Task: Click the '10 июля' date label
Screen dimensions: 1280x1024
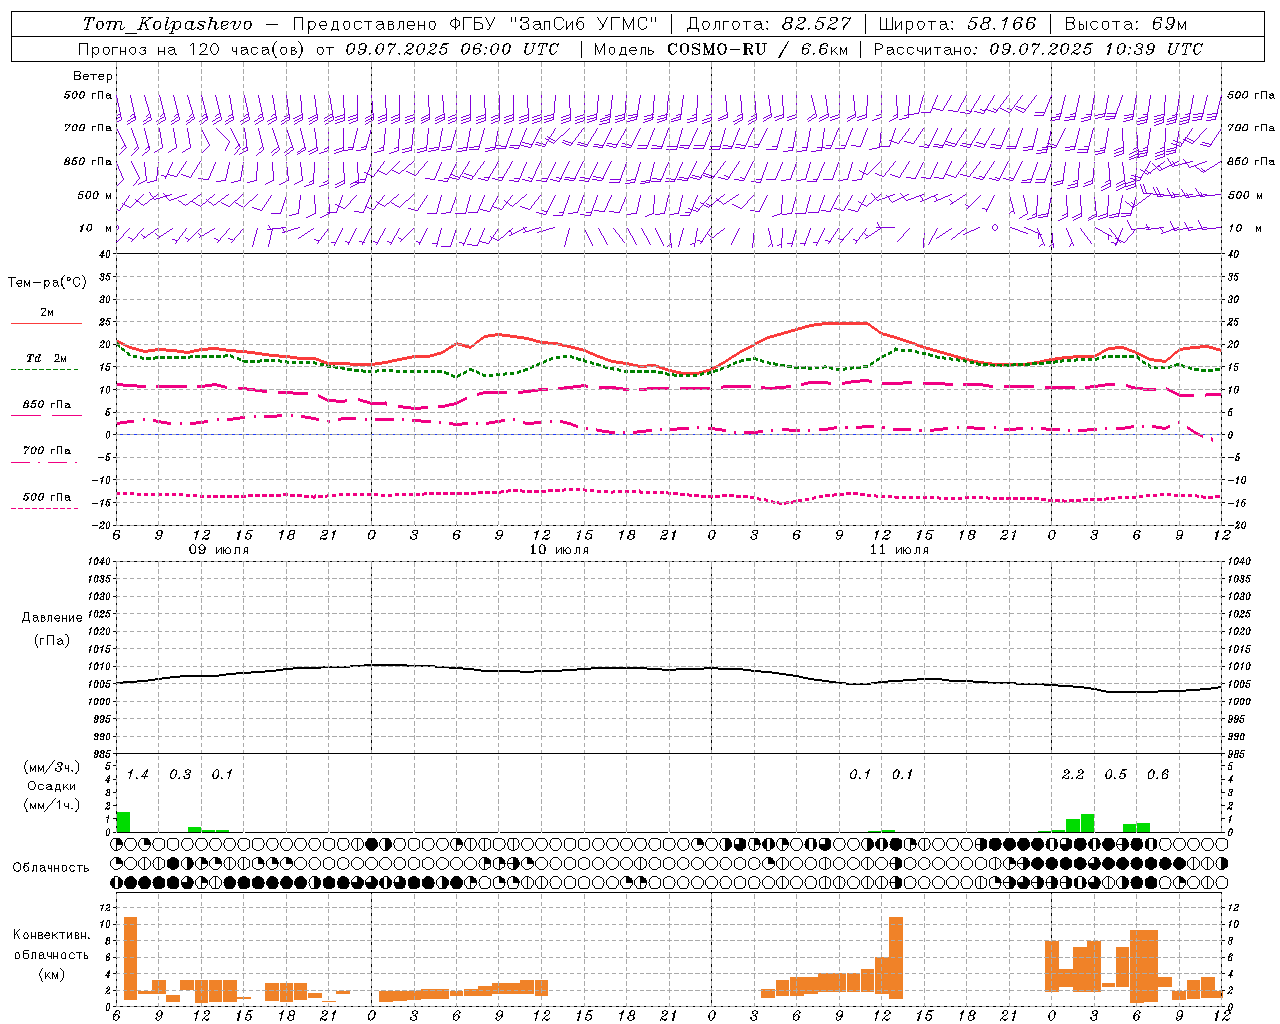Action: tap(559, 550)
